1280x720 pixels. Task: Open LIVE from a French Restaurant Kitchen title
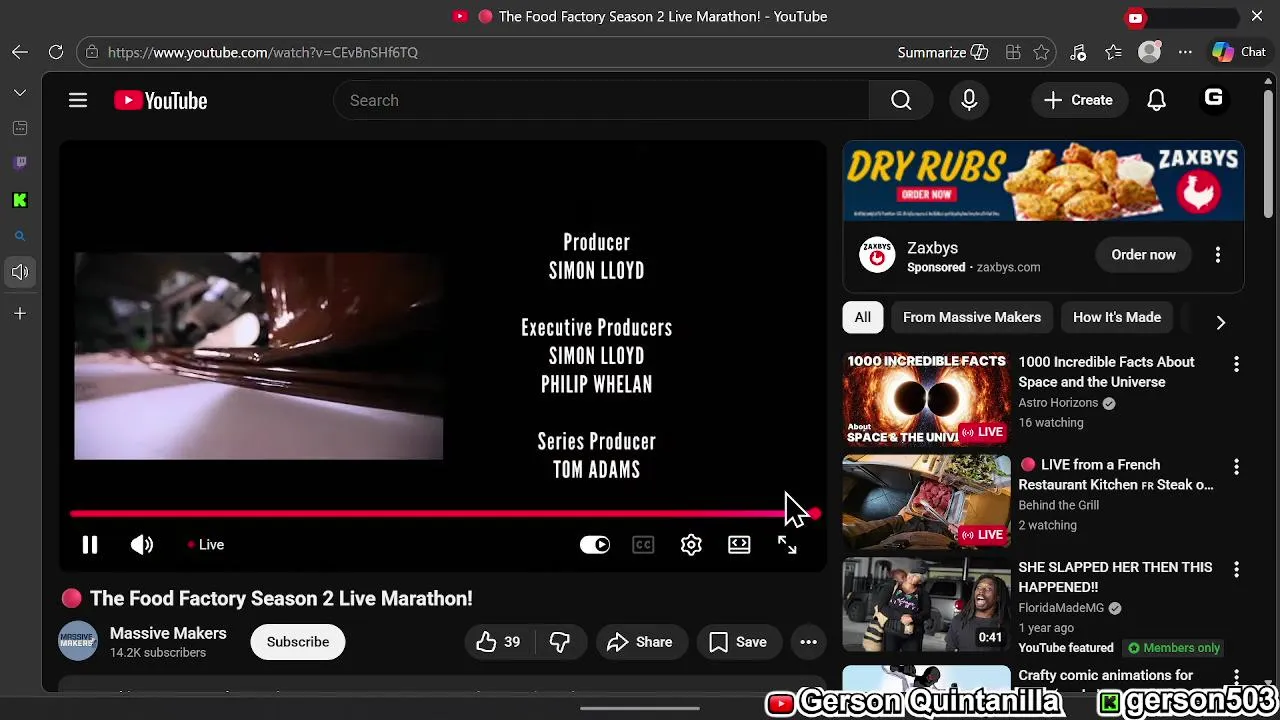(x=1116, y=475)
